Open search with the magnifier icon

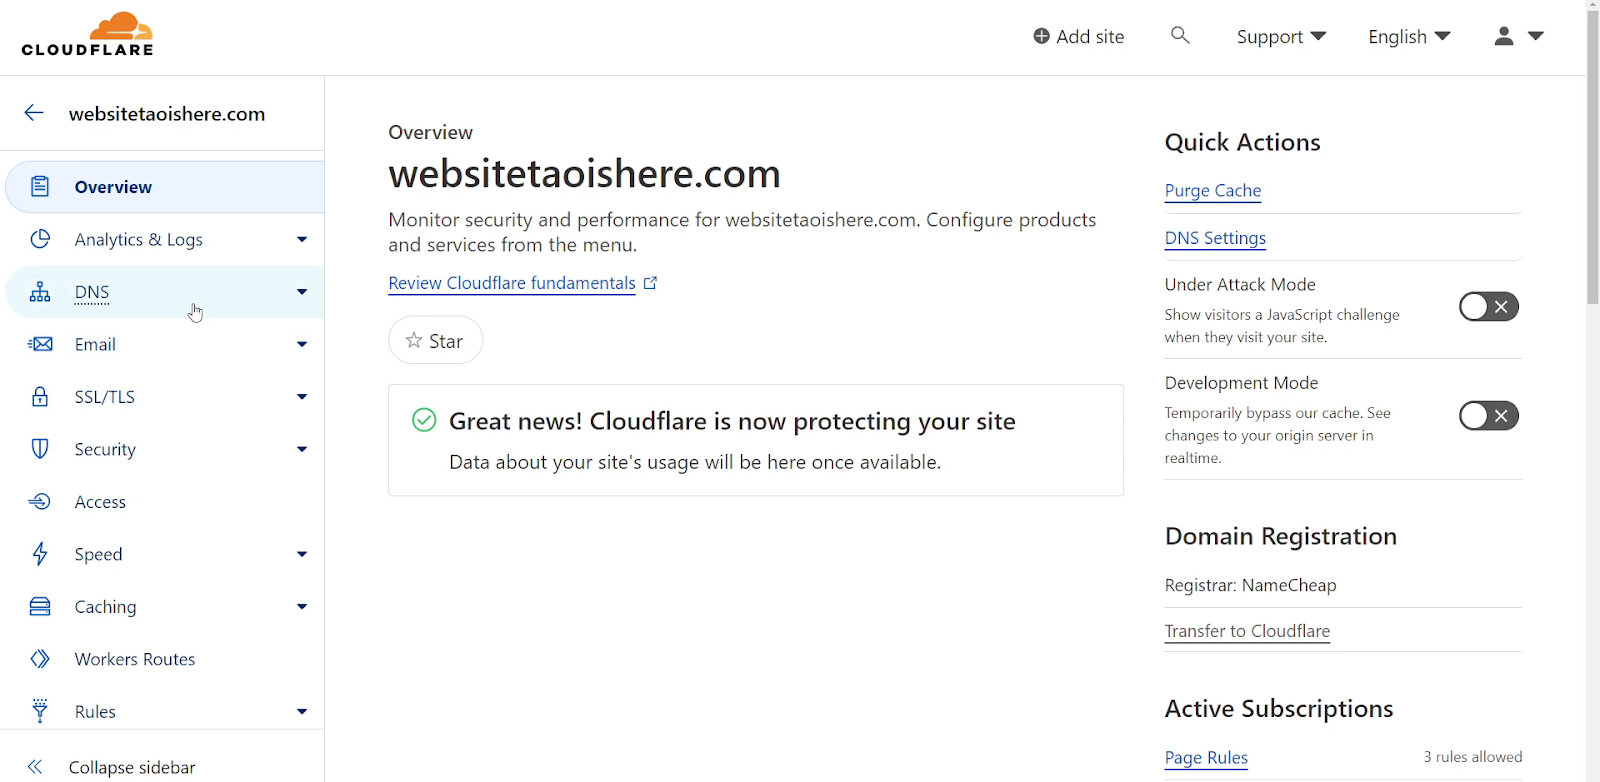pyautogui.click(x=1180, y=36)
